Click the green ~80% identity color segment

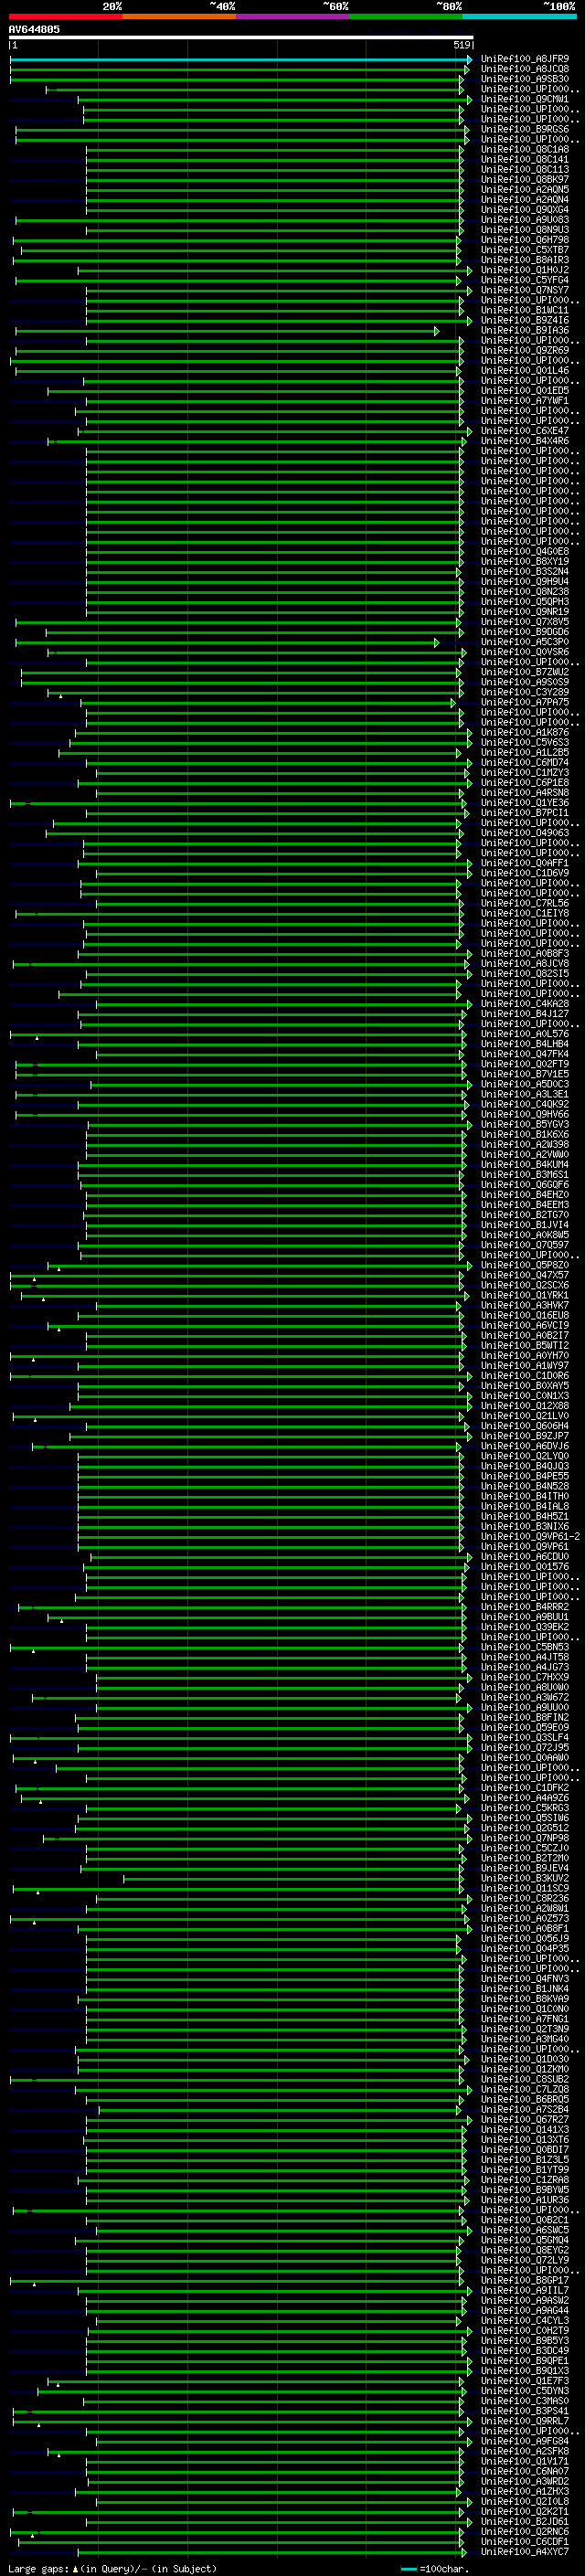pos(406,16)
